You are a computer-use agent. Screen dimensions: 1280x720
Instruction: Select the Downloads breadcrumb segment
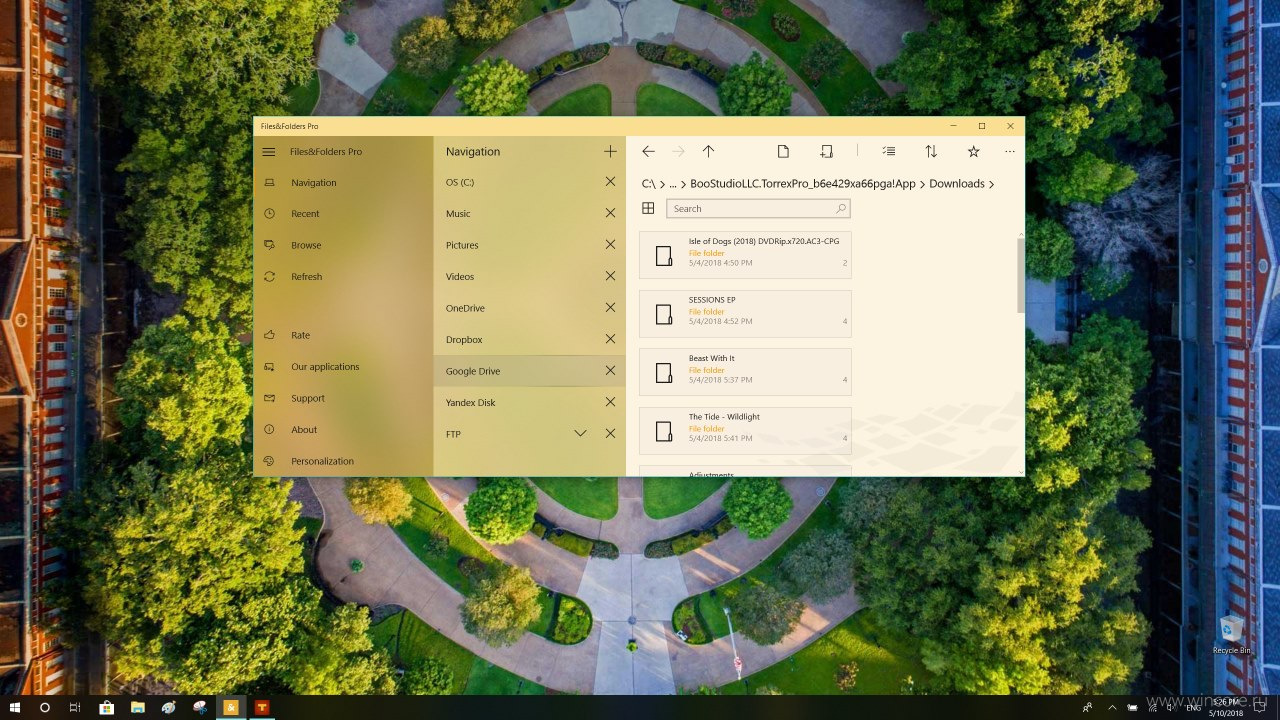957,184
